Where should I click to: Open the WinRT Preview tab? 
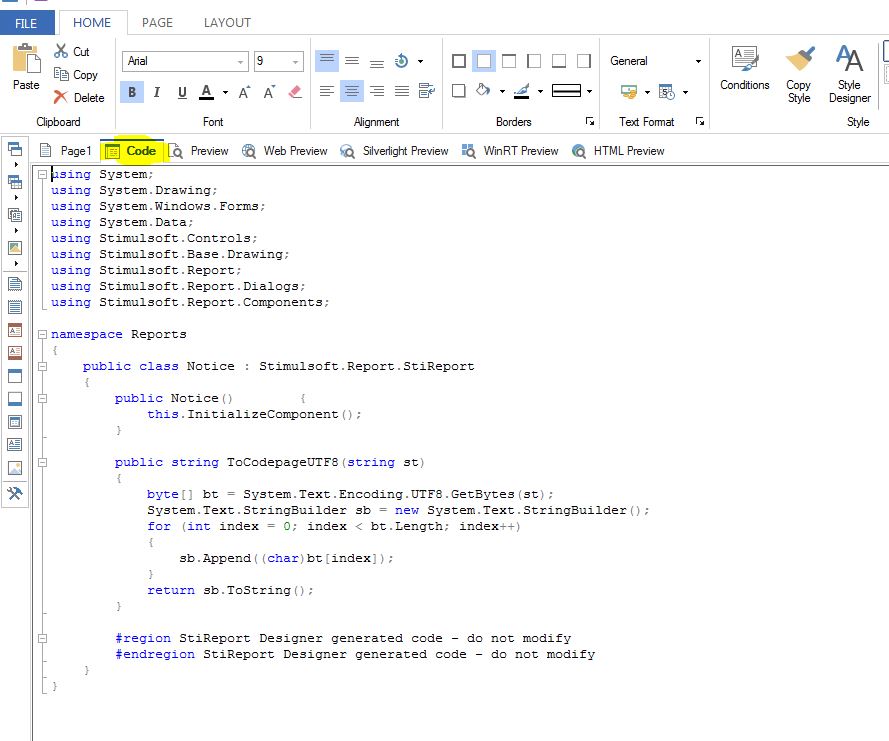coord(510,151)
